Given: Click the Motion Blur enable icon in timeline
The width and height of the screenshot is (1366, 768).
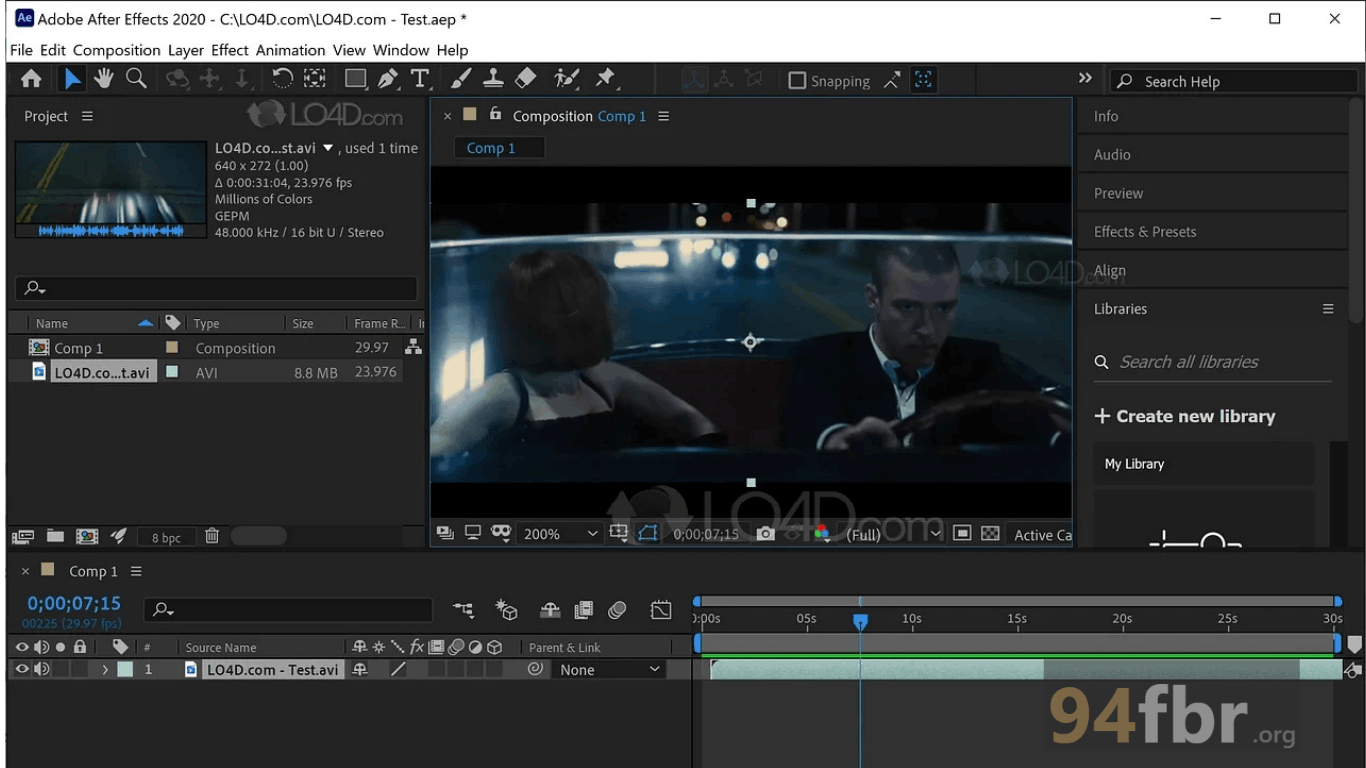Looking at the screenshot, I should (618, 609).
